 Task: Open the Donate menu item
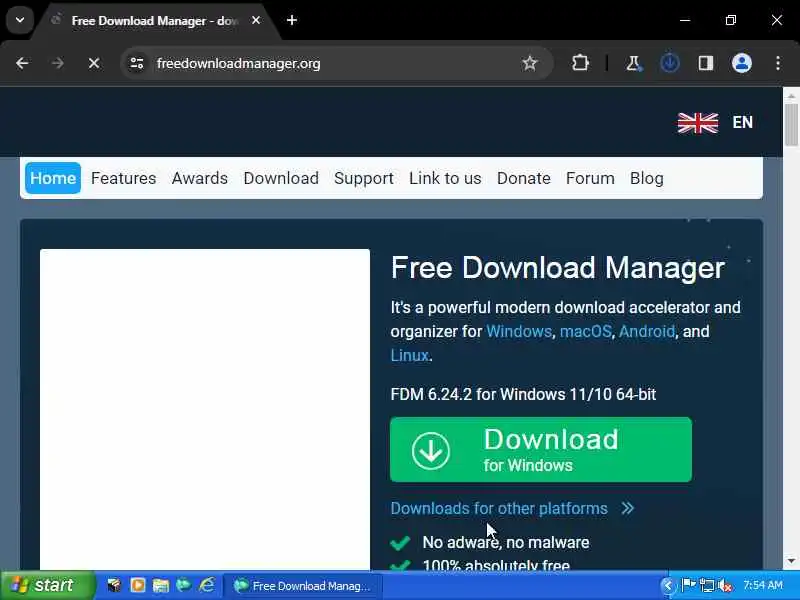tap(524, 178)
